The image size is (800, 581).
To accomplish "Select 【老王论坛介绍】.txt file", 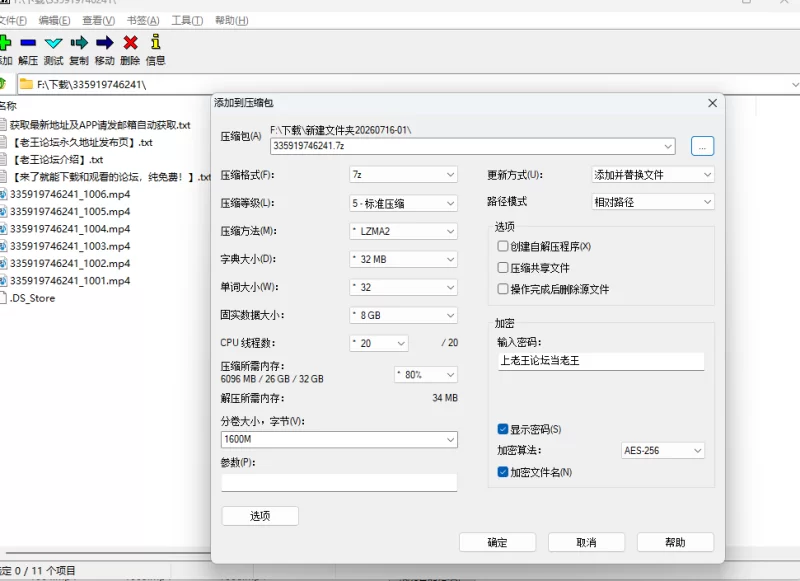I will click(56, 160).
